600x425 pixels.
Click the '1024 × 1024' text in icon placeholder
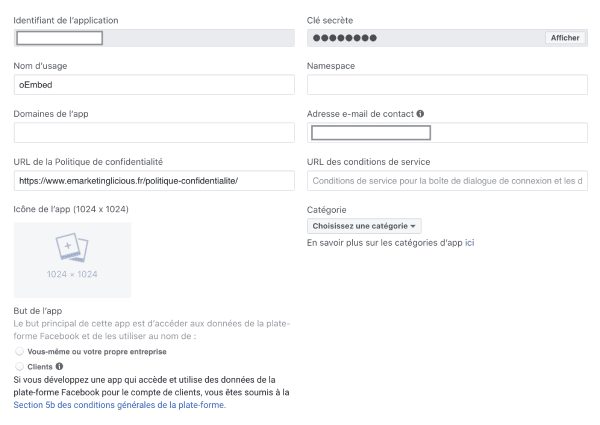coord(72,274)
